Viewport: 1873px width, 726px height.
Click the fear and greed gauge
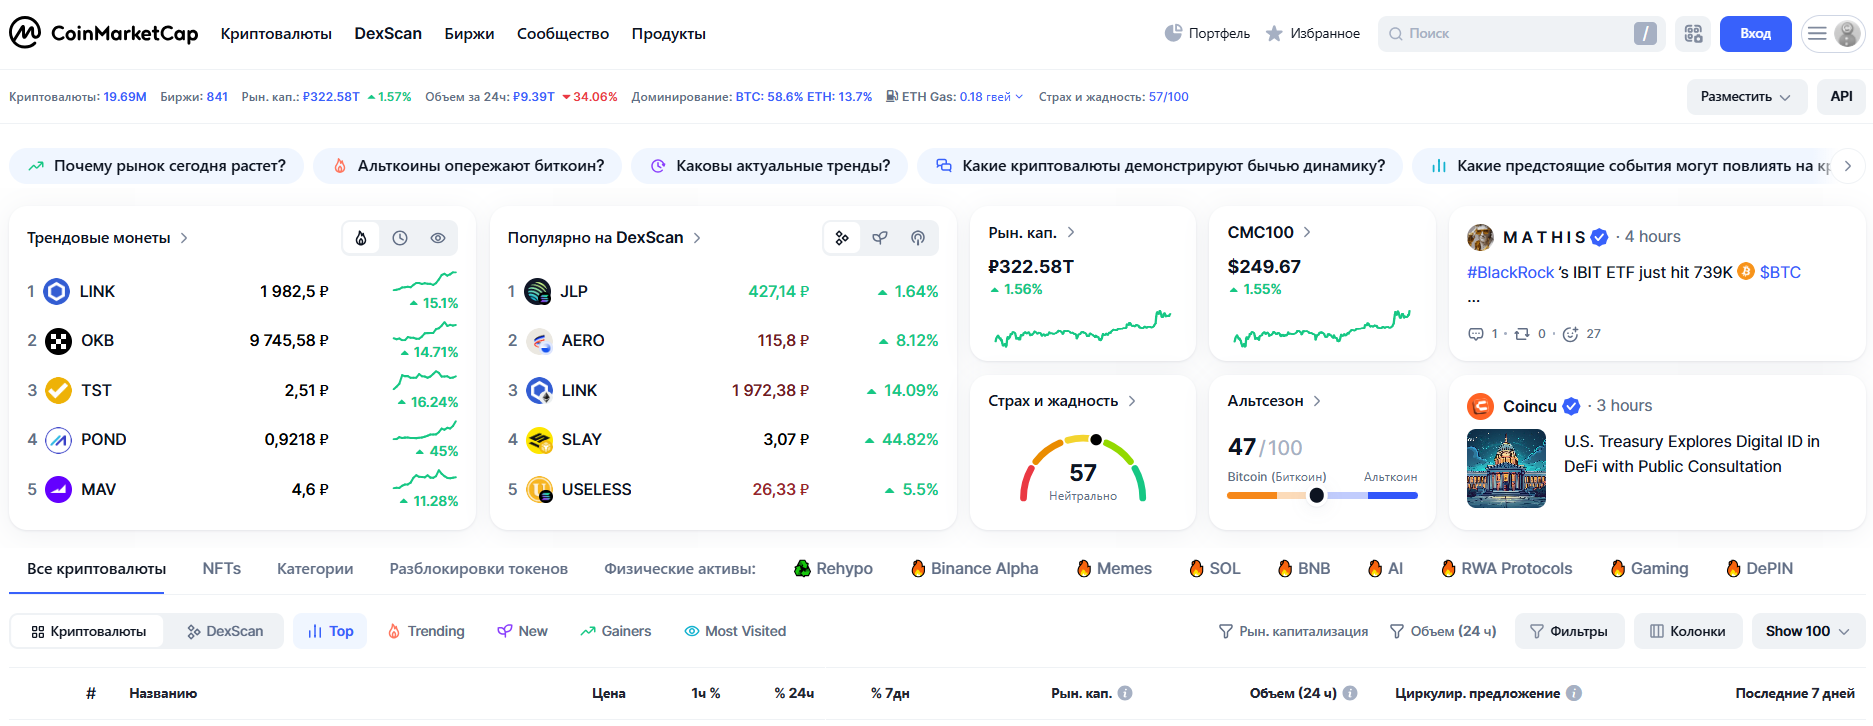(x=1083, y=468)
